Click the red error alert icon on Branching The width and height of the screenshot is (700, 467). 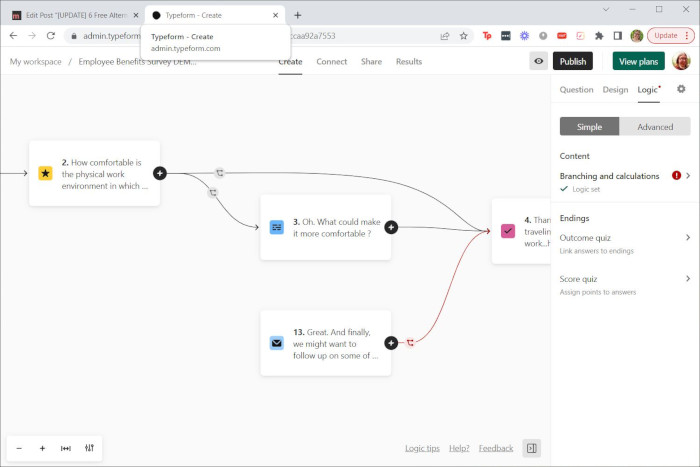coord(676,175)
